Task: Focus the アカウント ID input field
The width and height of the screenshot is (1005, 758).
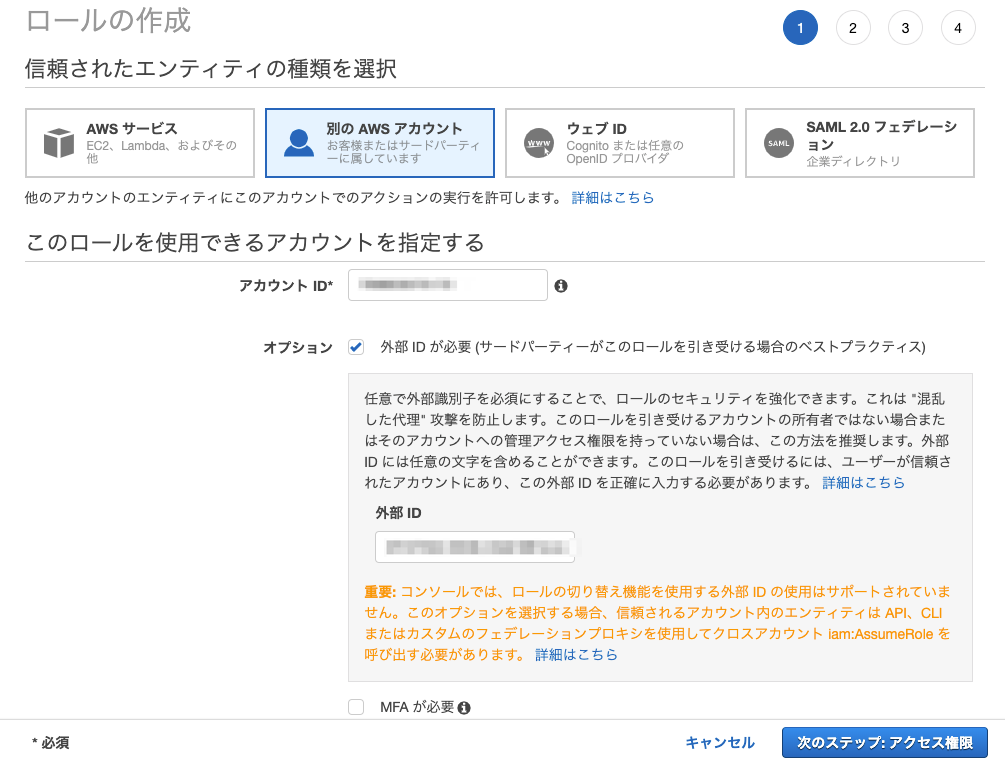Action: tap(447, 285)
